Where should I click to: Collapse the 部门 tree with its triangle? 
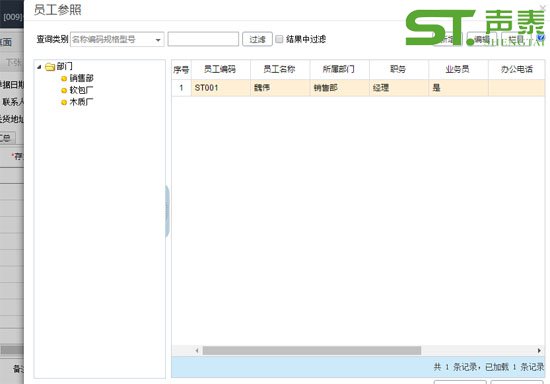click(x=39, y=67)
